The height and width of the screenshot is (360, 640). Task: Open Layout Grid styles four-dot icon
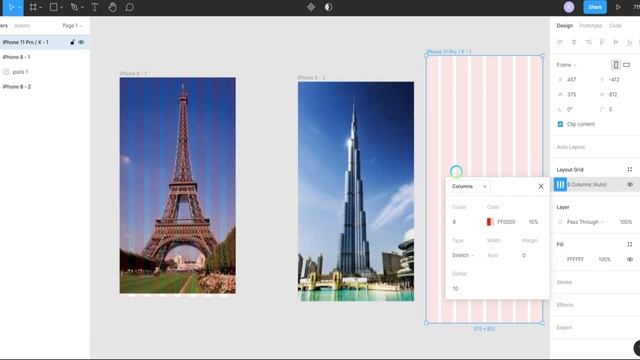click(630, 169)
